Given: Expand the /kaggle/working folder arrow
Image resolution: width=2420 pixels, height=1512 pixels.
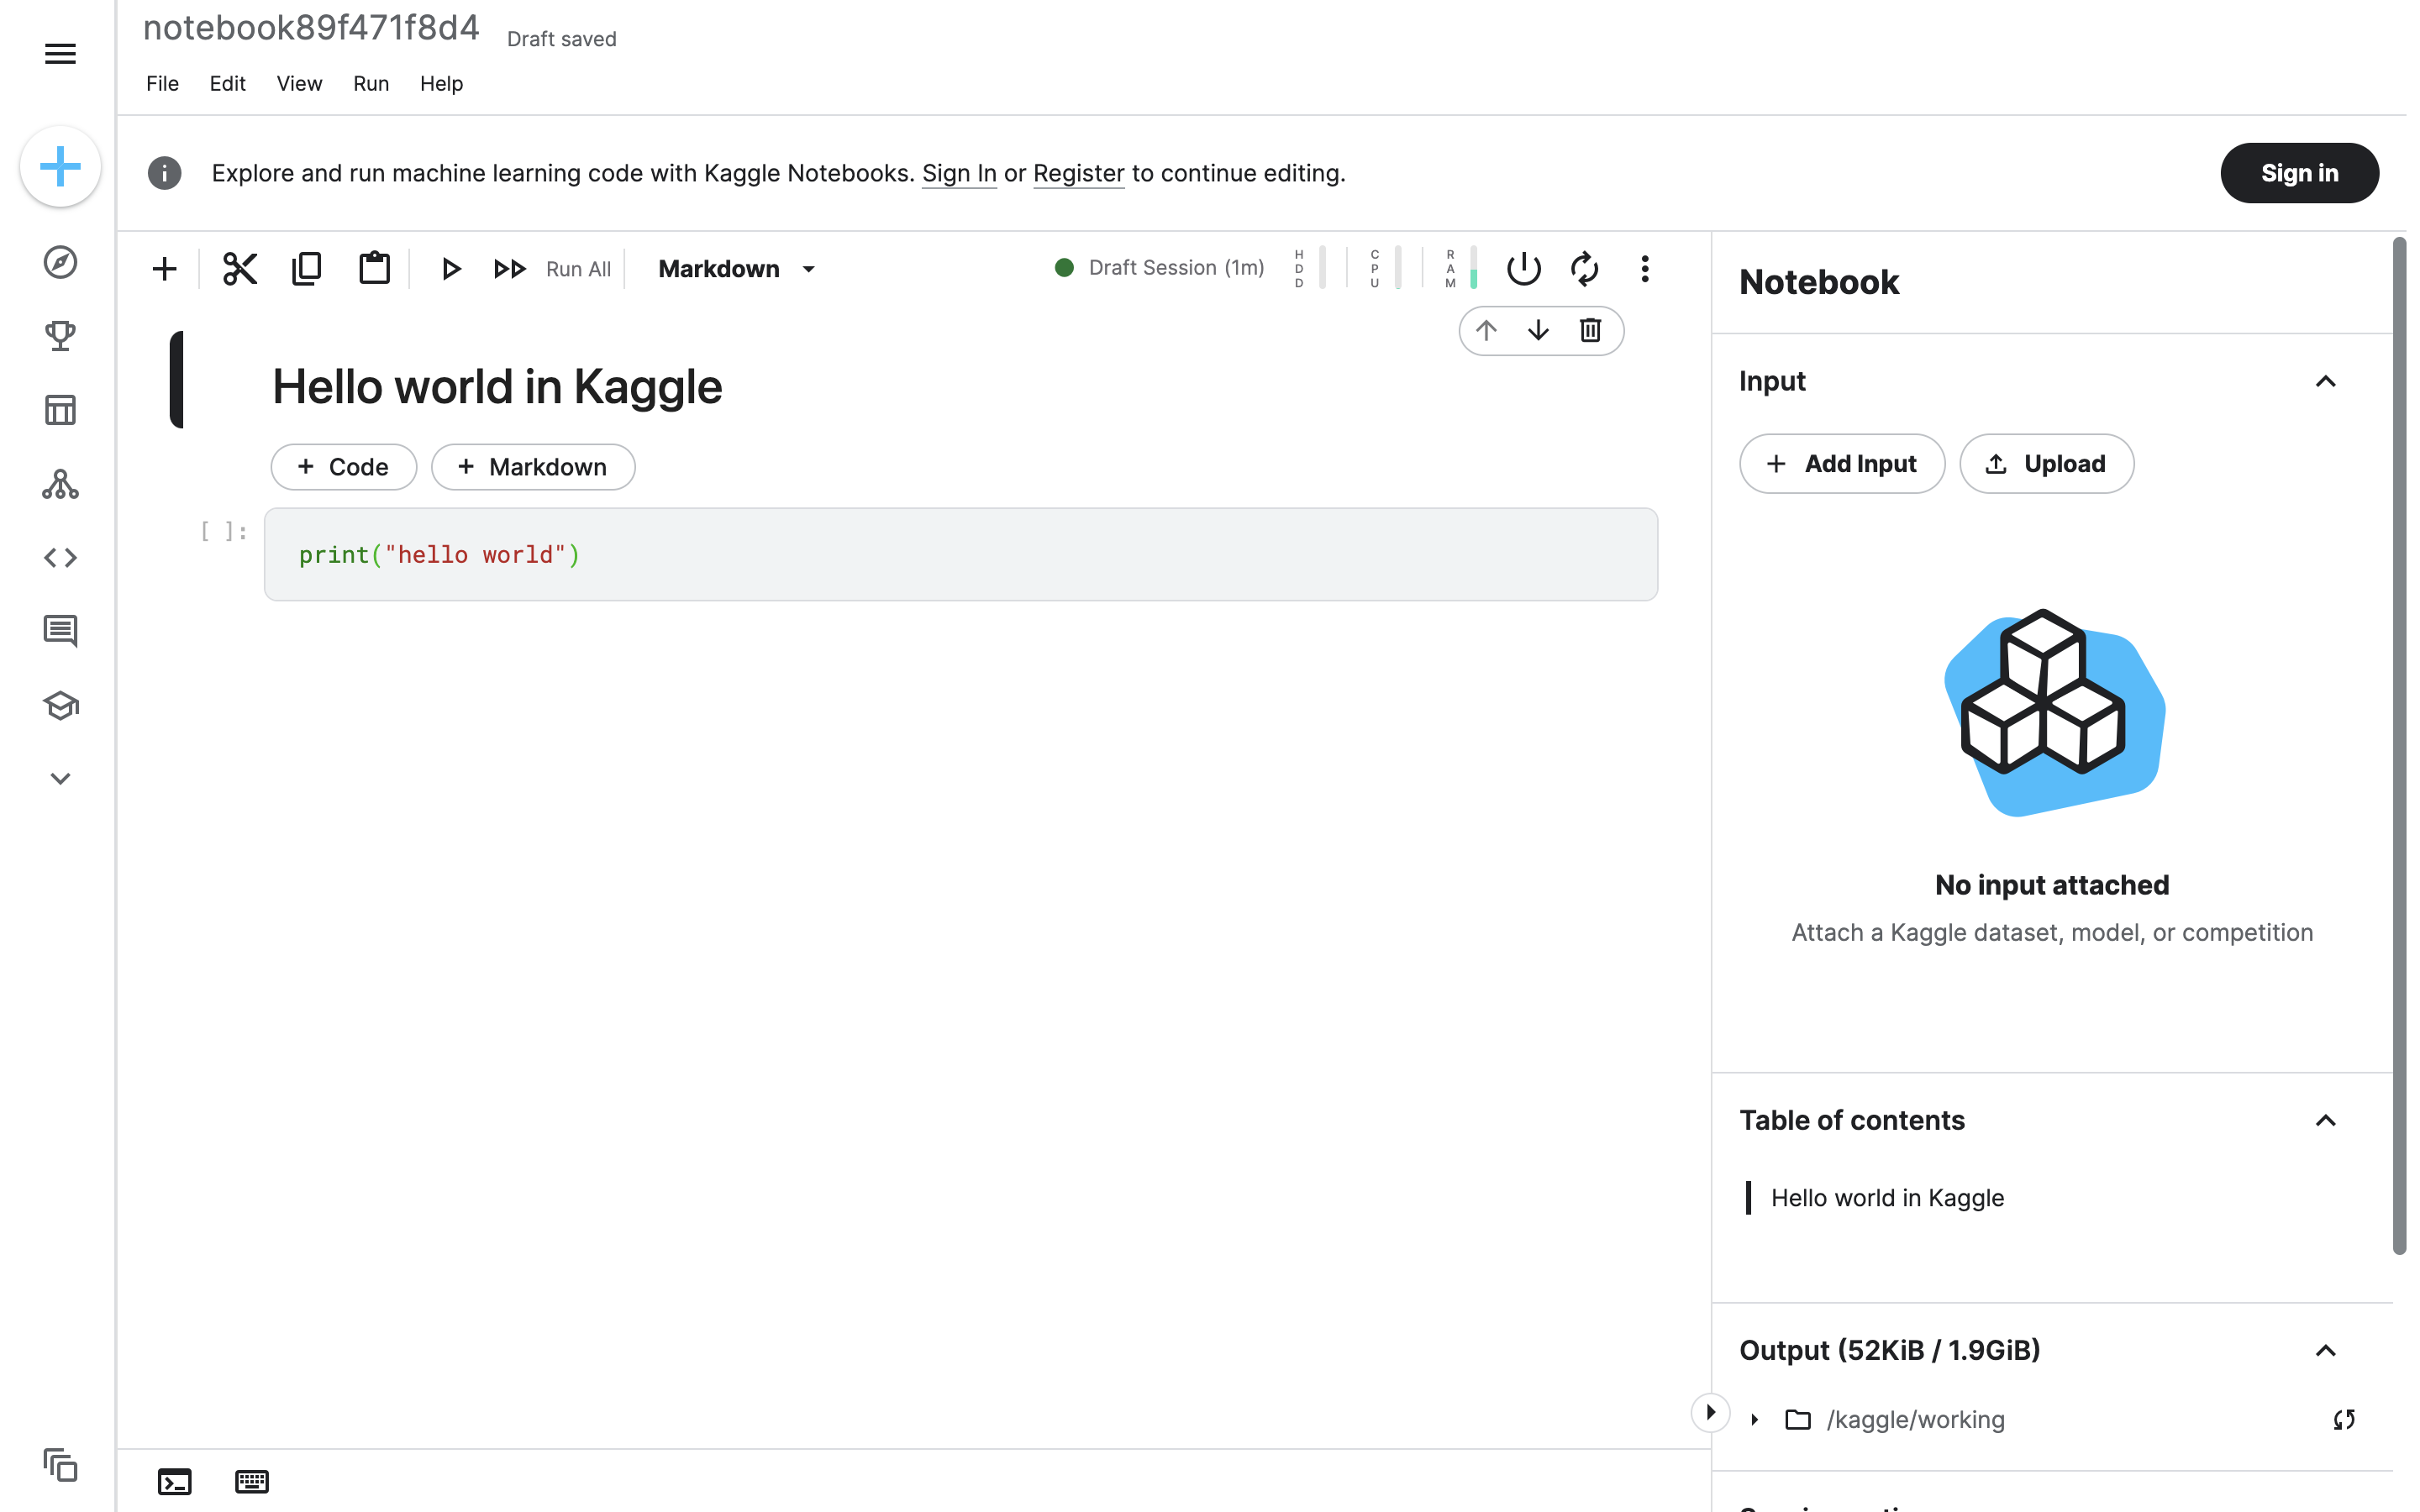Looking at the screenshot, I should pos(1755,1420).
